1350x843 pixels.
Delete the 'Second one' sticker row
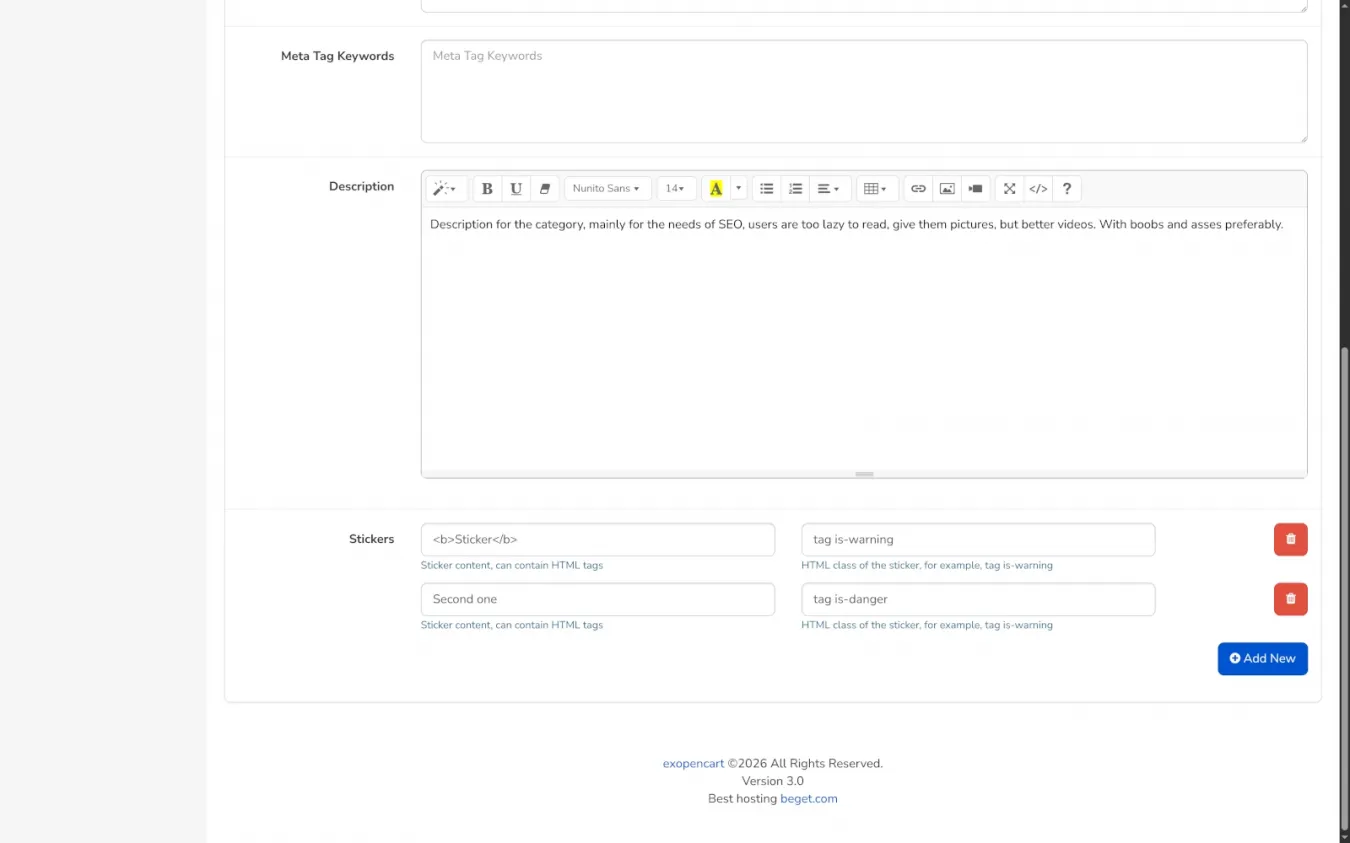1290,599
